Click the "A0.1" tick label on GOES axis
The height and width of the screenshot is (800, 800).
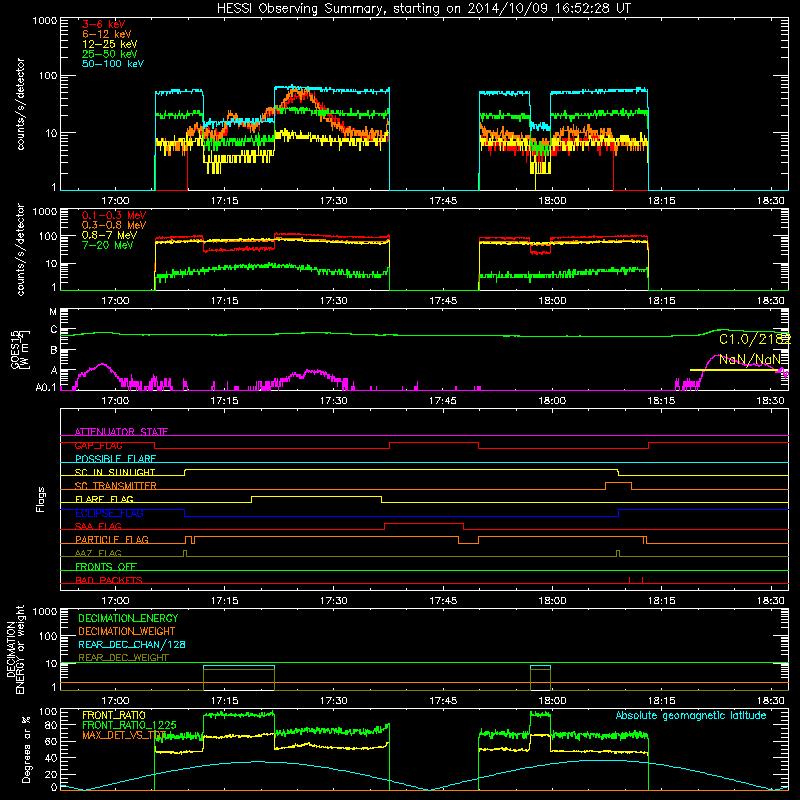[46, 387]
